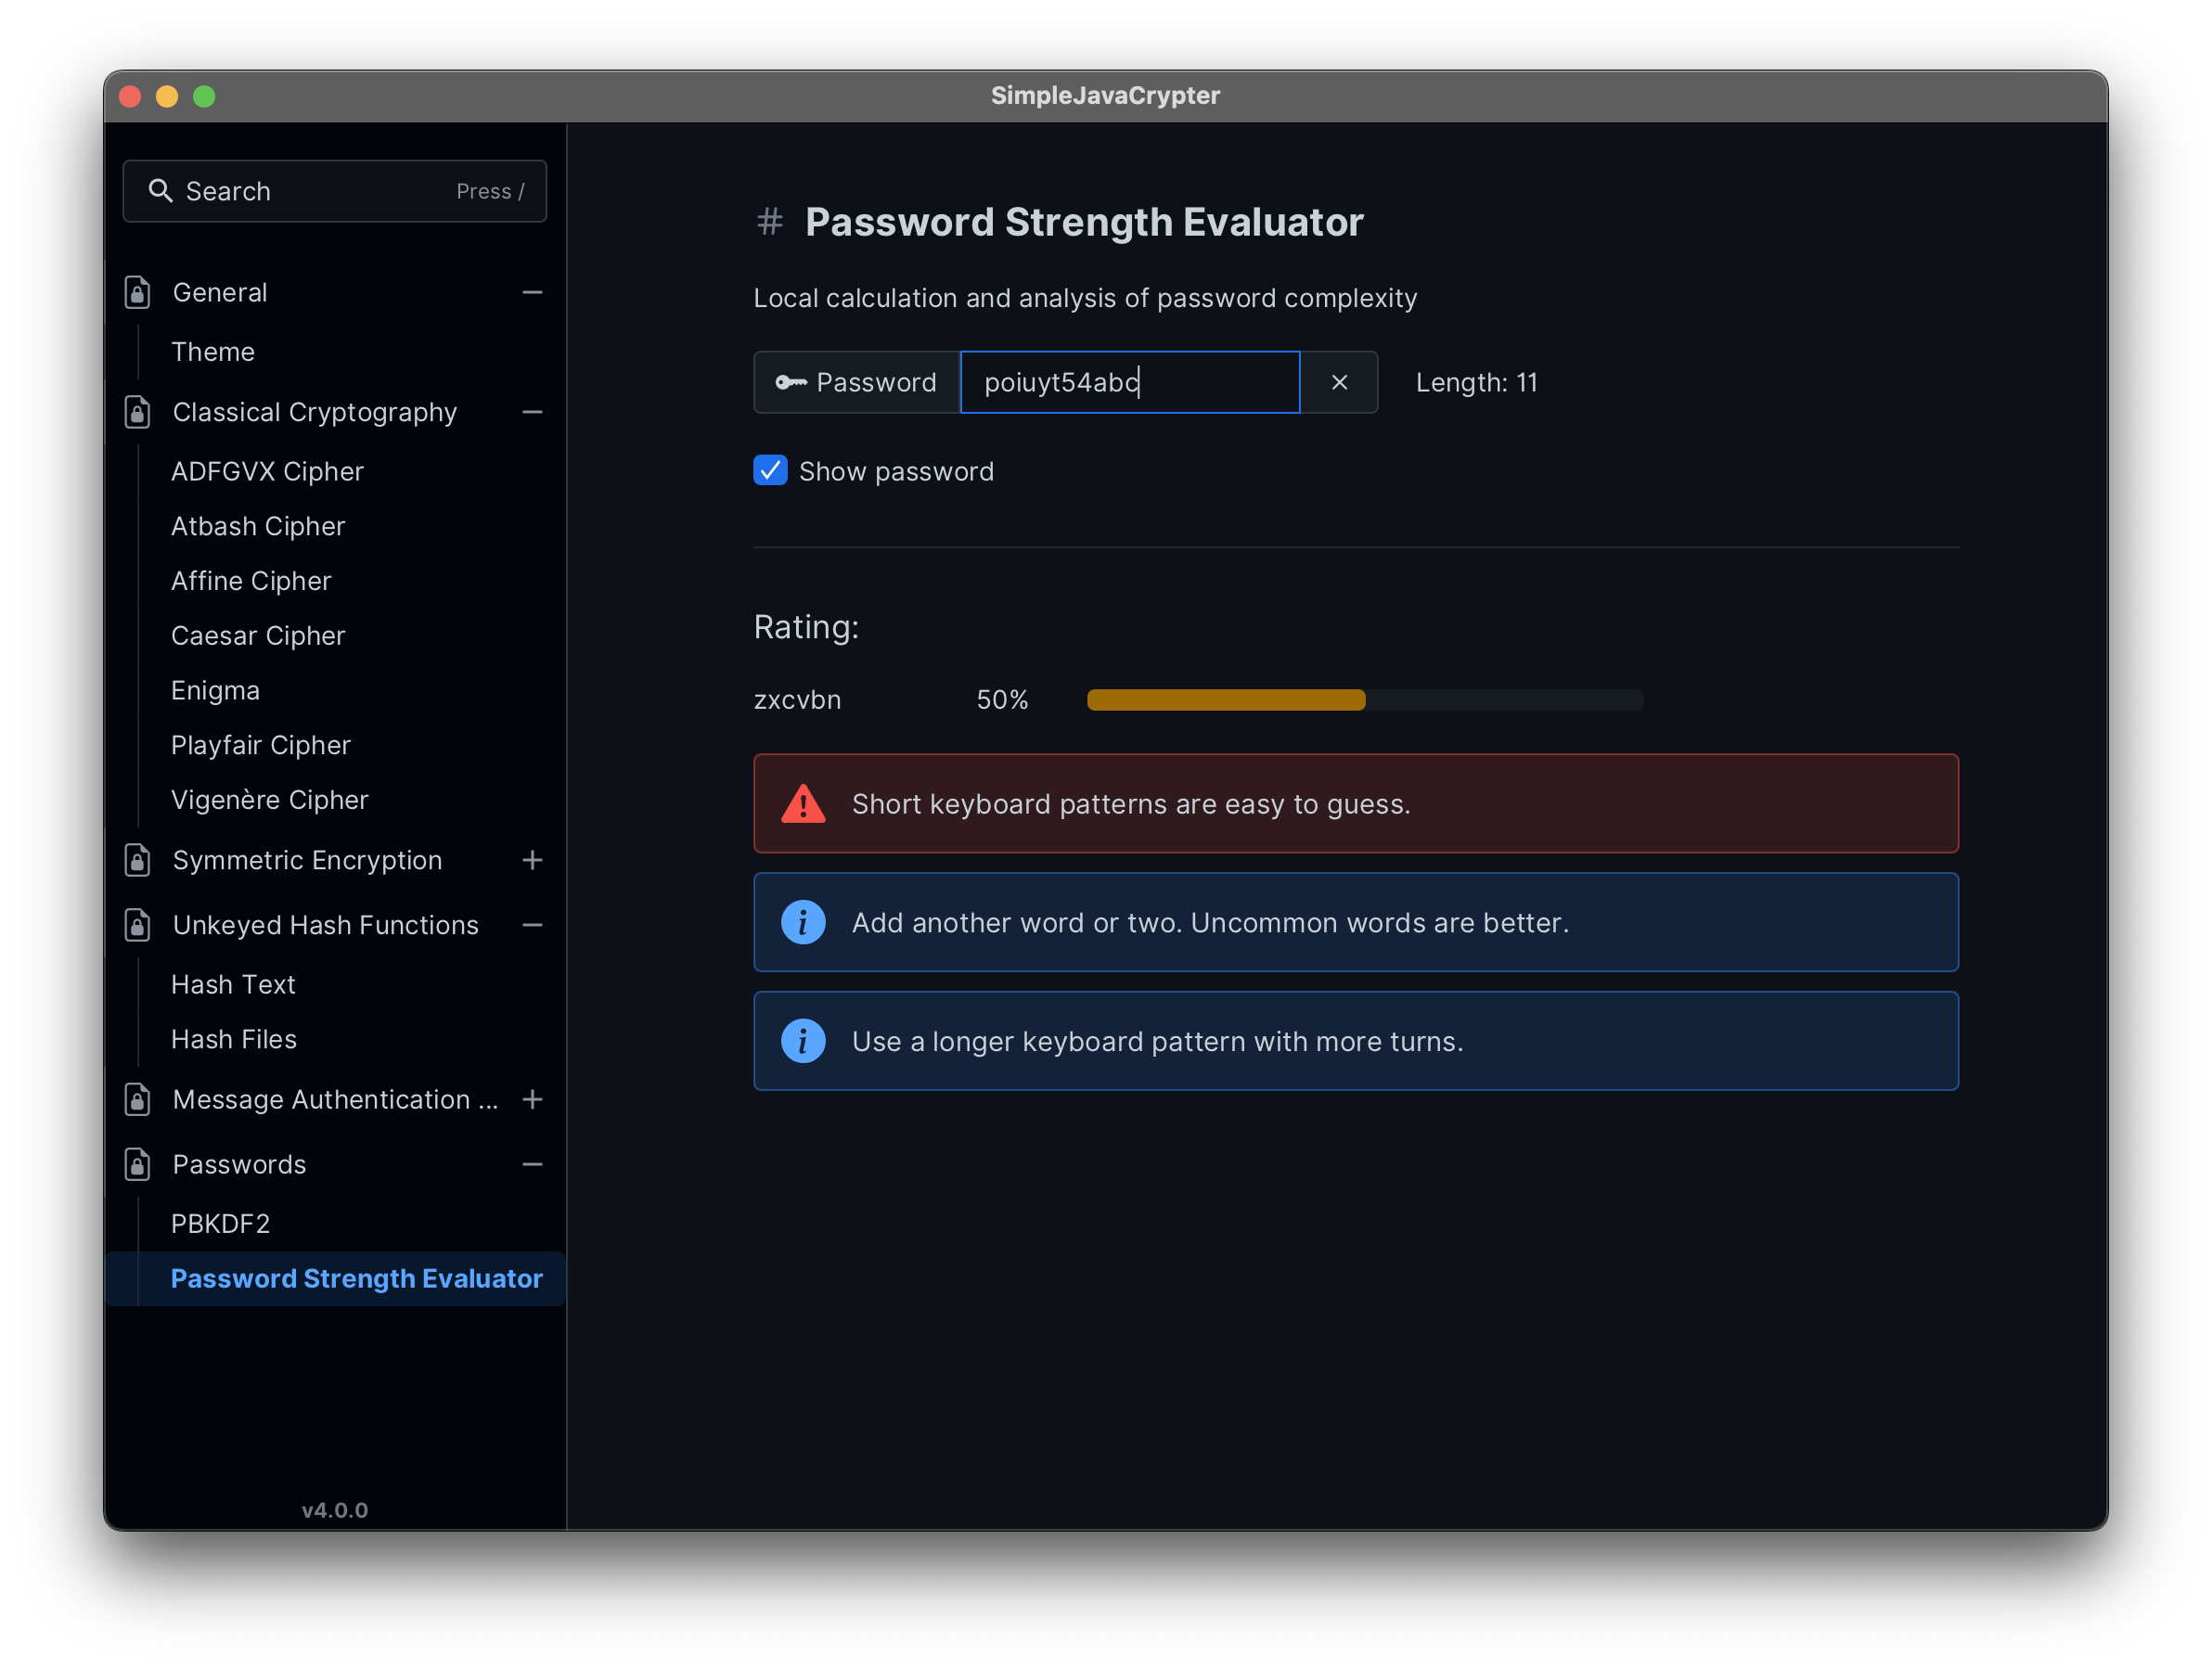2212x1668 pixels.
Task: Click the hash anchor icon beside title
Action: coord(769,222)
